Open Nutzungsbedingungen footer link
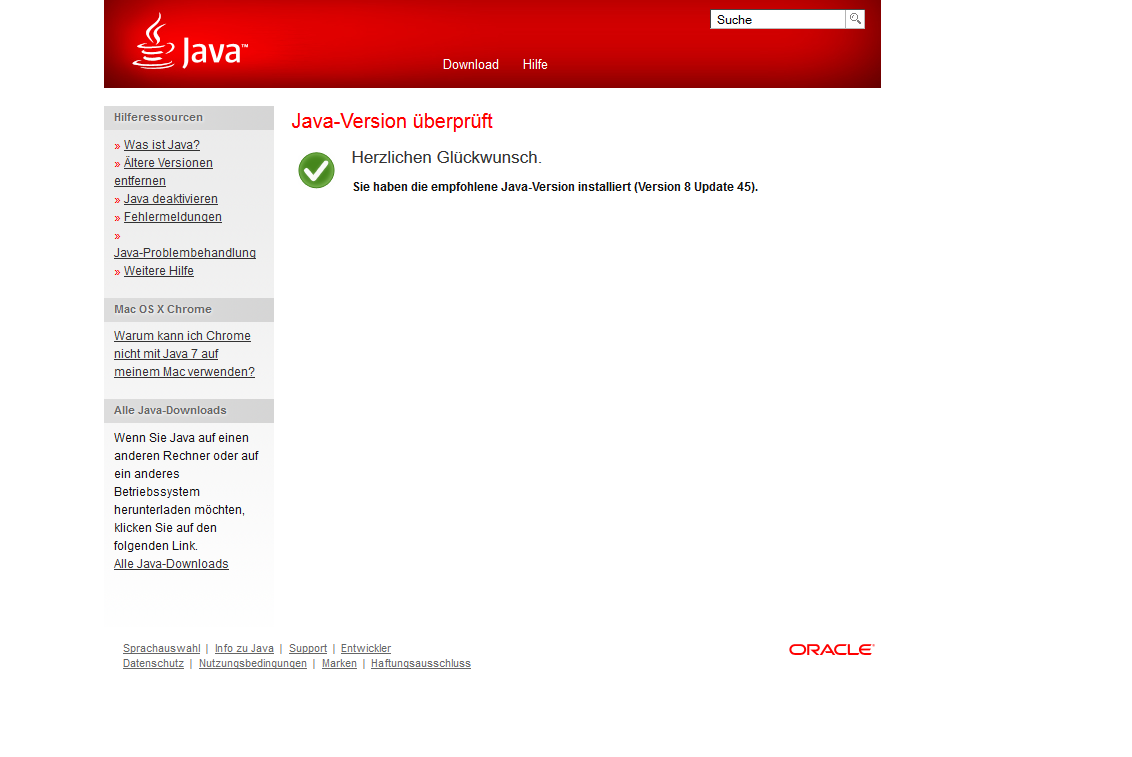The image size is (1132, 757). click(x=253, y=664)
